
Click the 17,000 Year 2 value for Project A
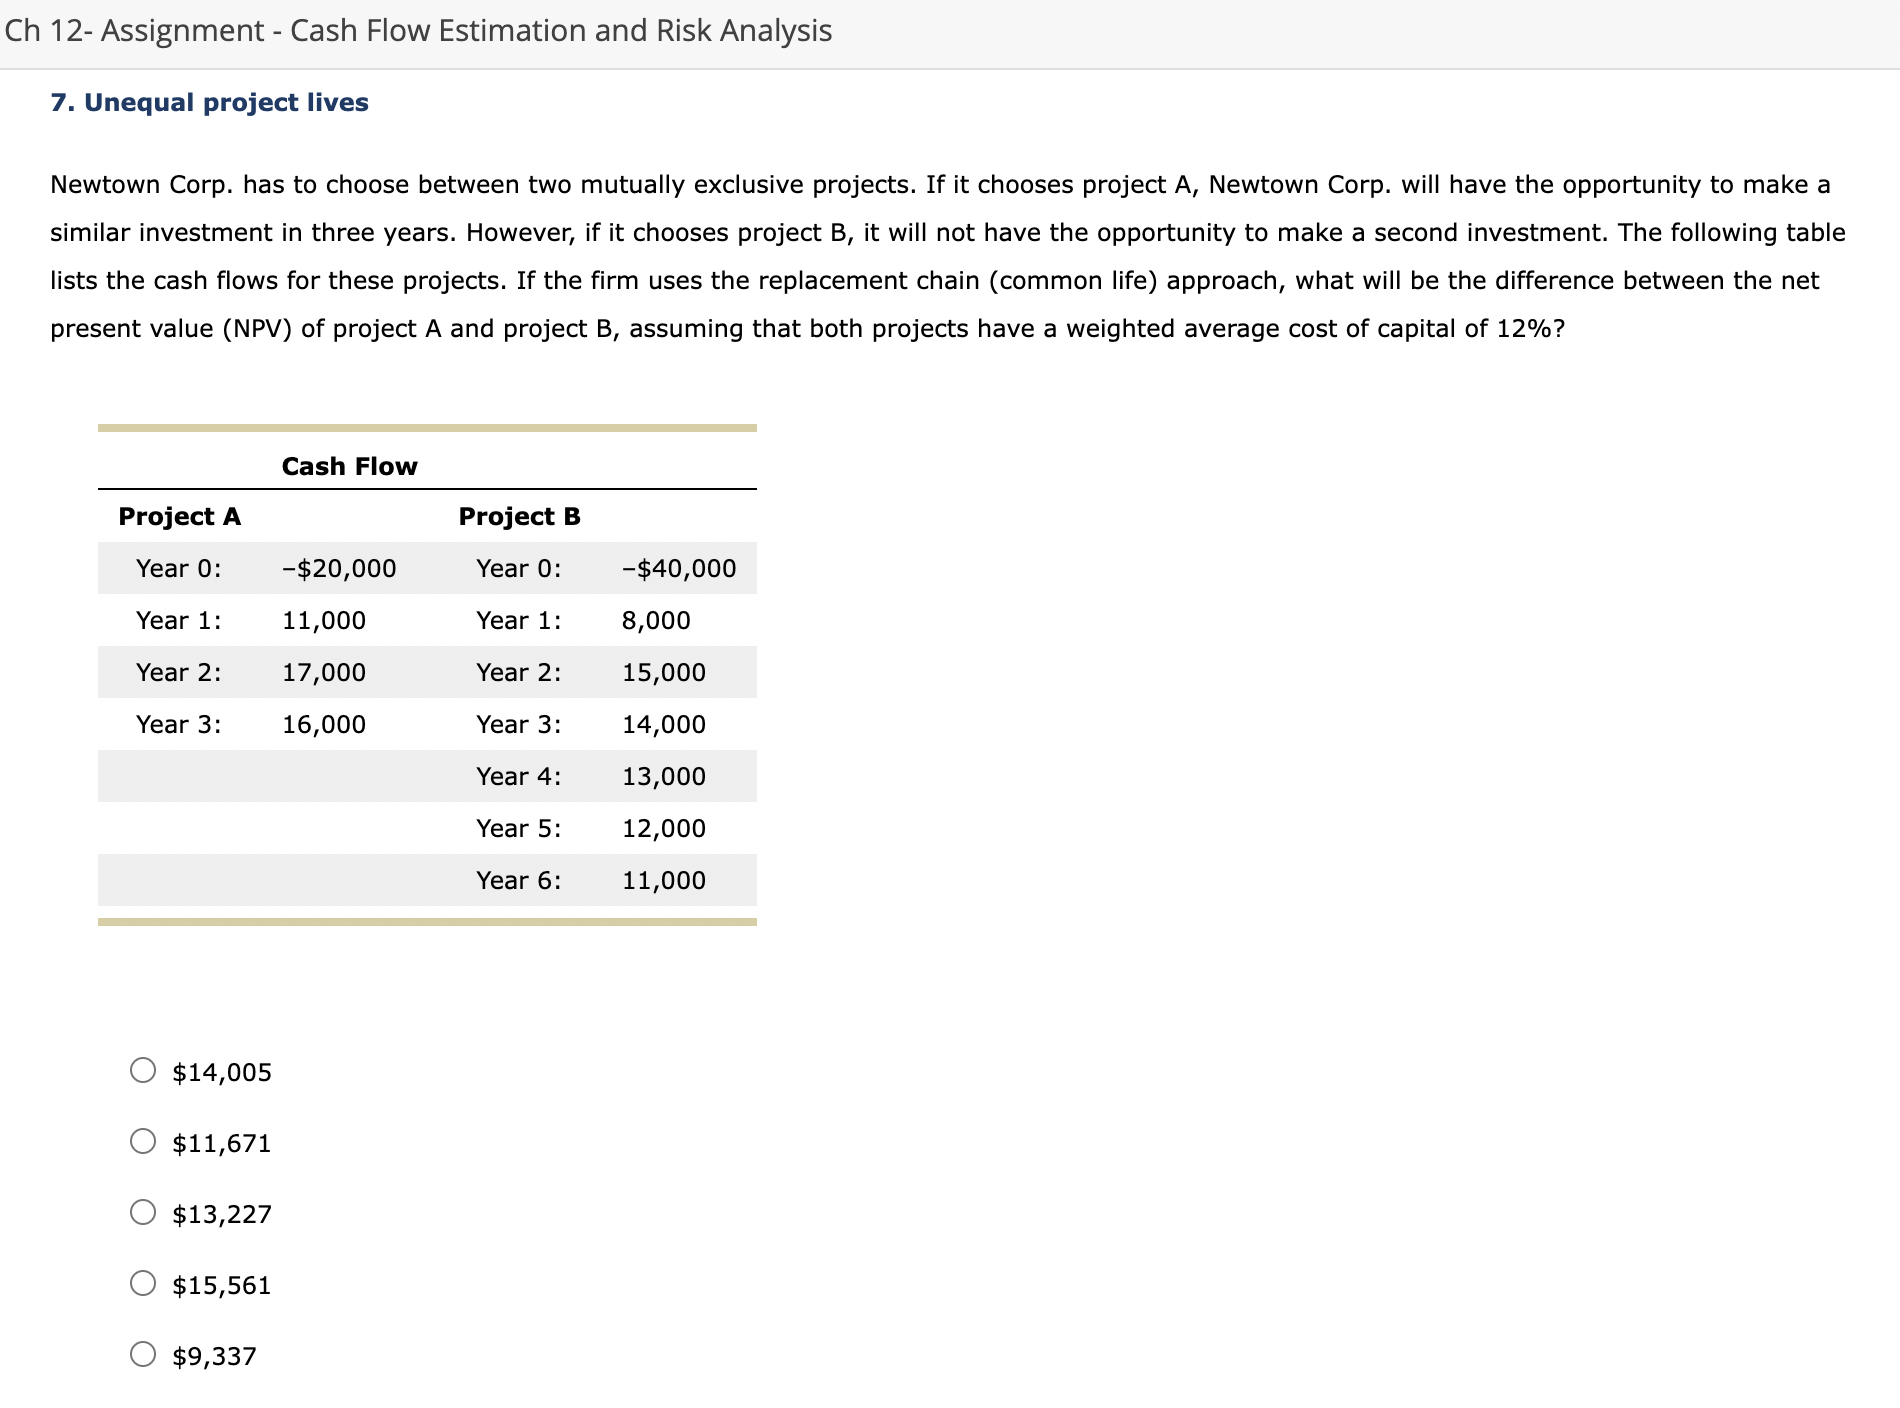coord(323,672)
